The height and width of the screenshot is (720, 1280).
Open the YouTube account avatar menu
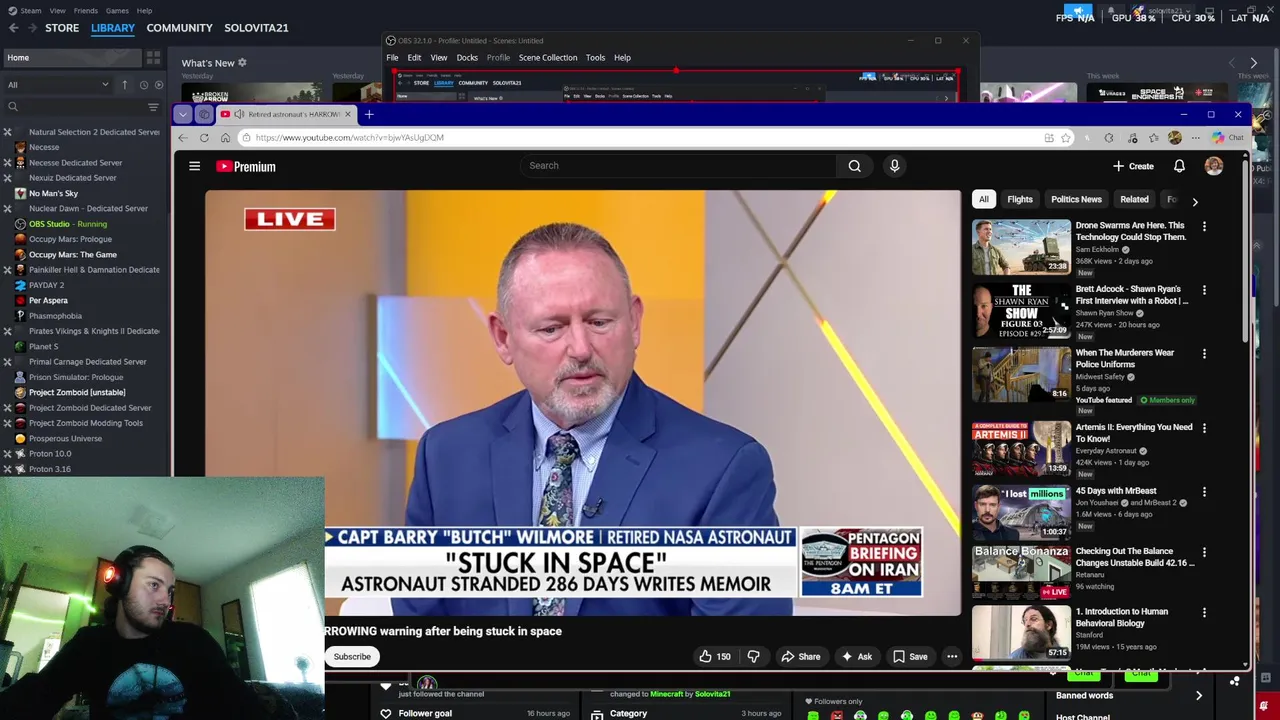pyautogui.click(x=1214, y=167)
